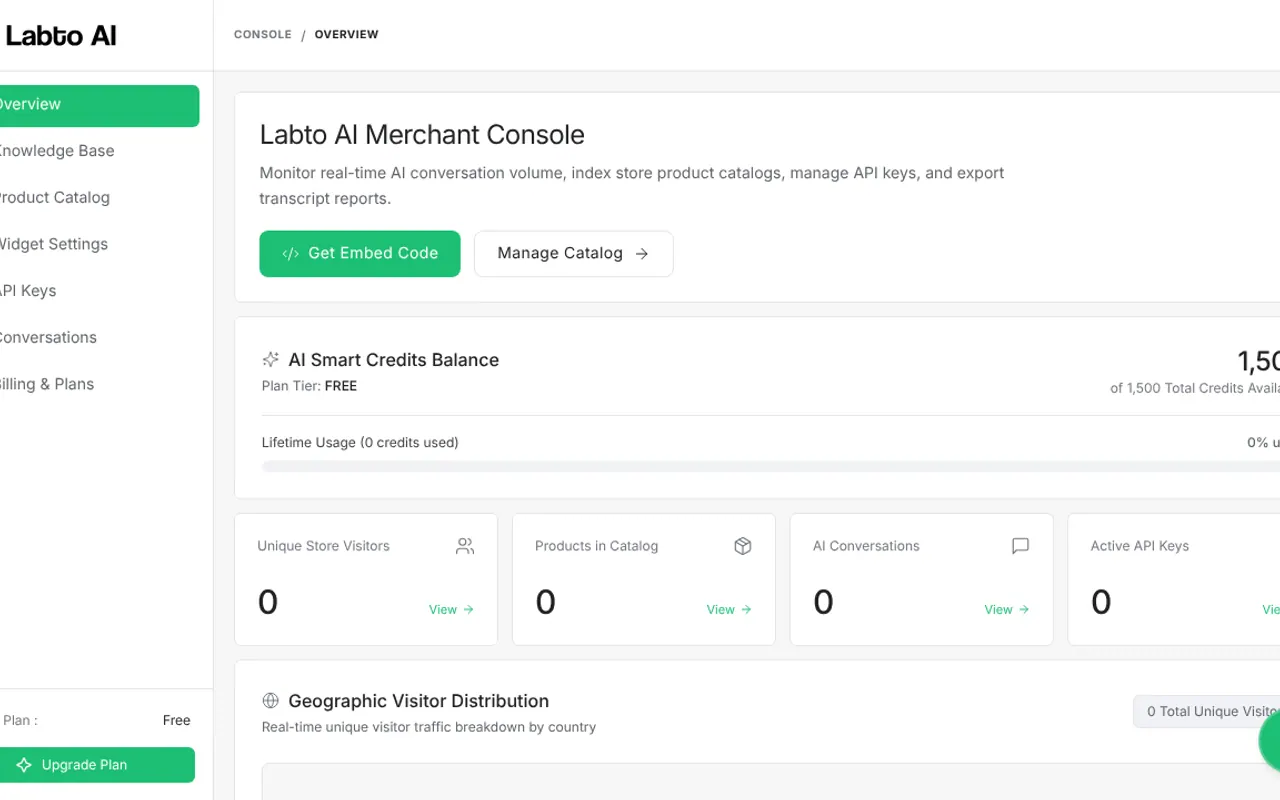Click the AI Conversations label
This screenshot has height=800, width=1280.
(866, 546)
